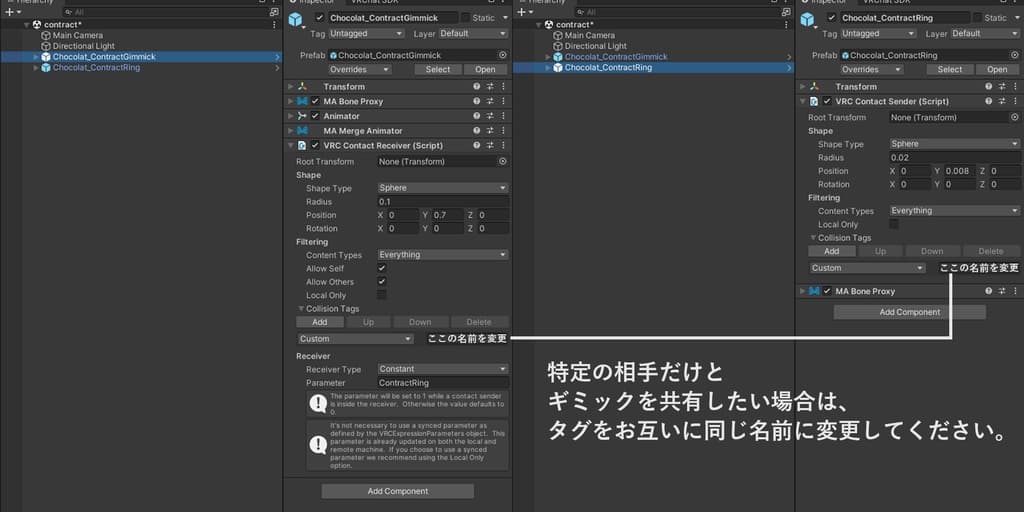Uncheck Allow Self option
Screen dimensions: 1024x512
(382, 268)
